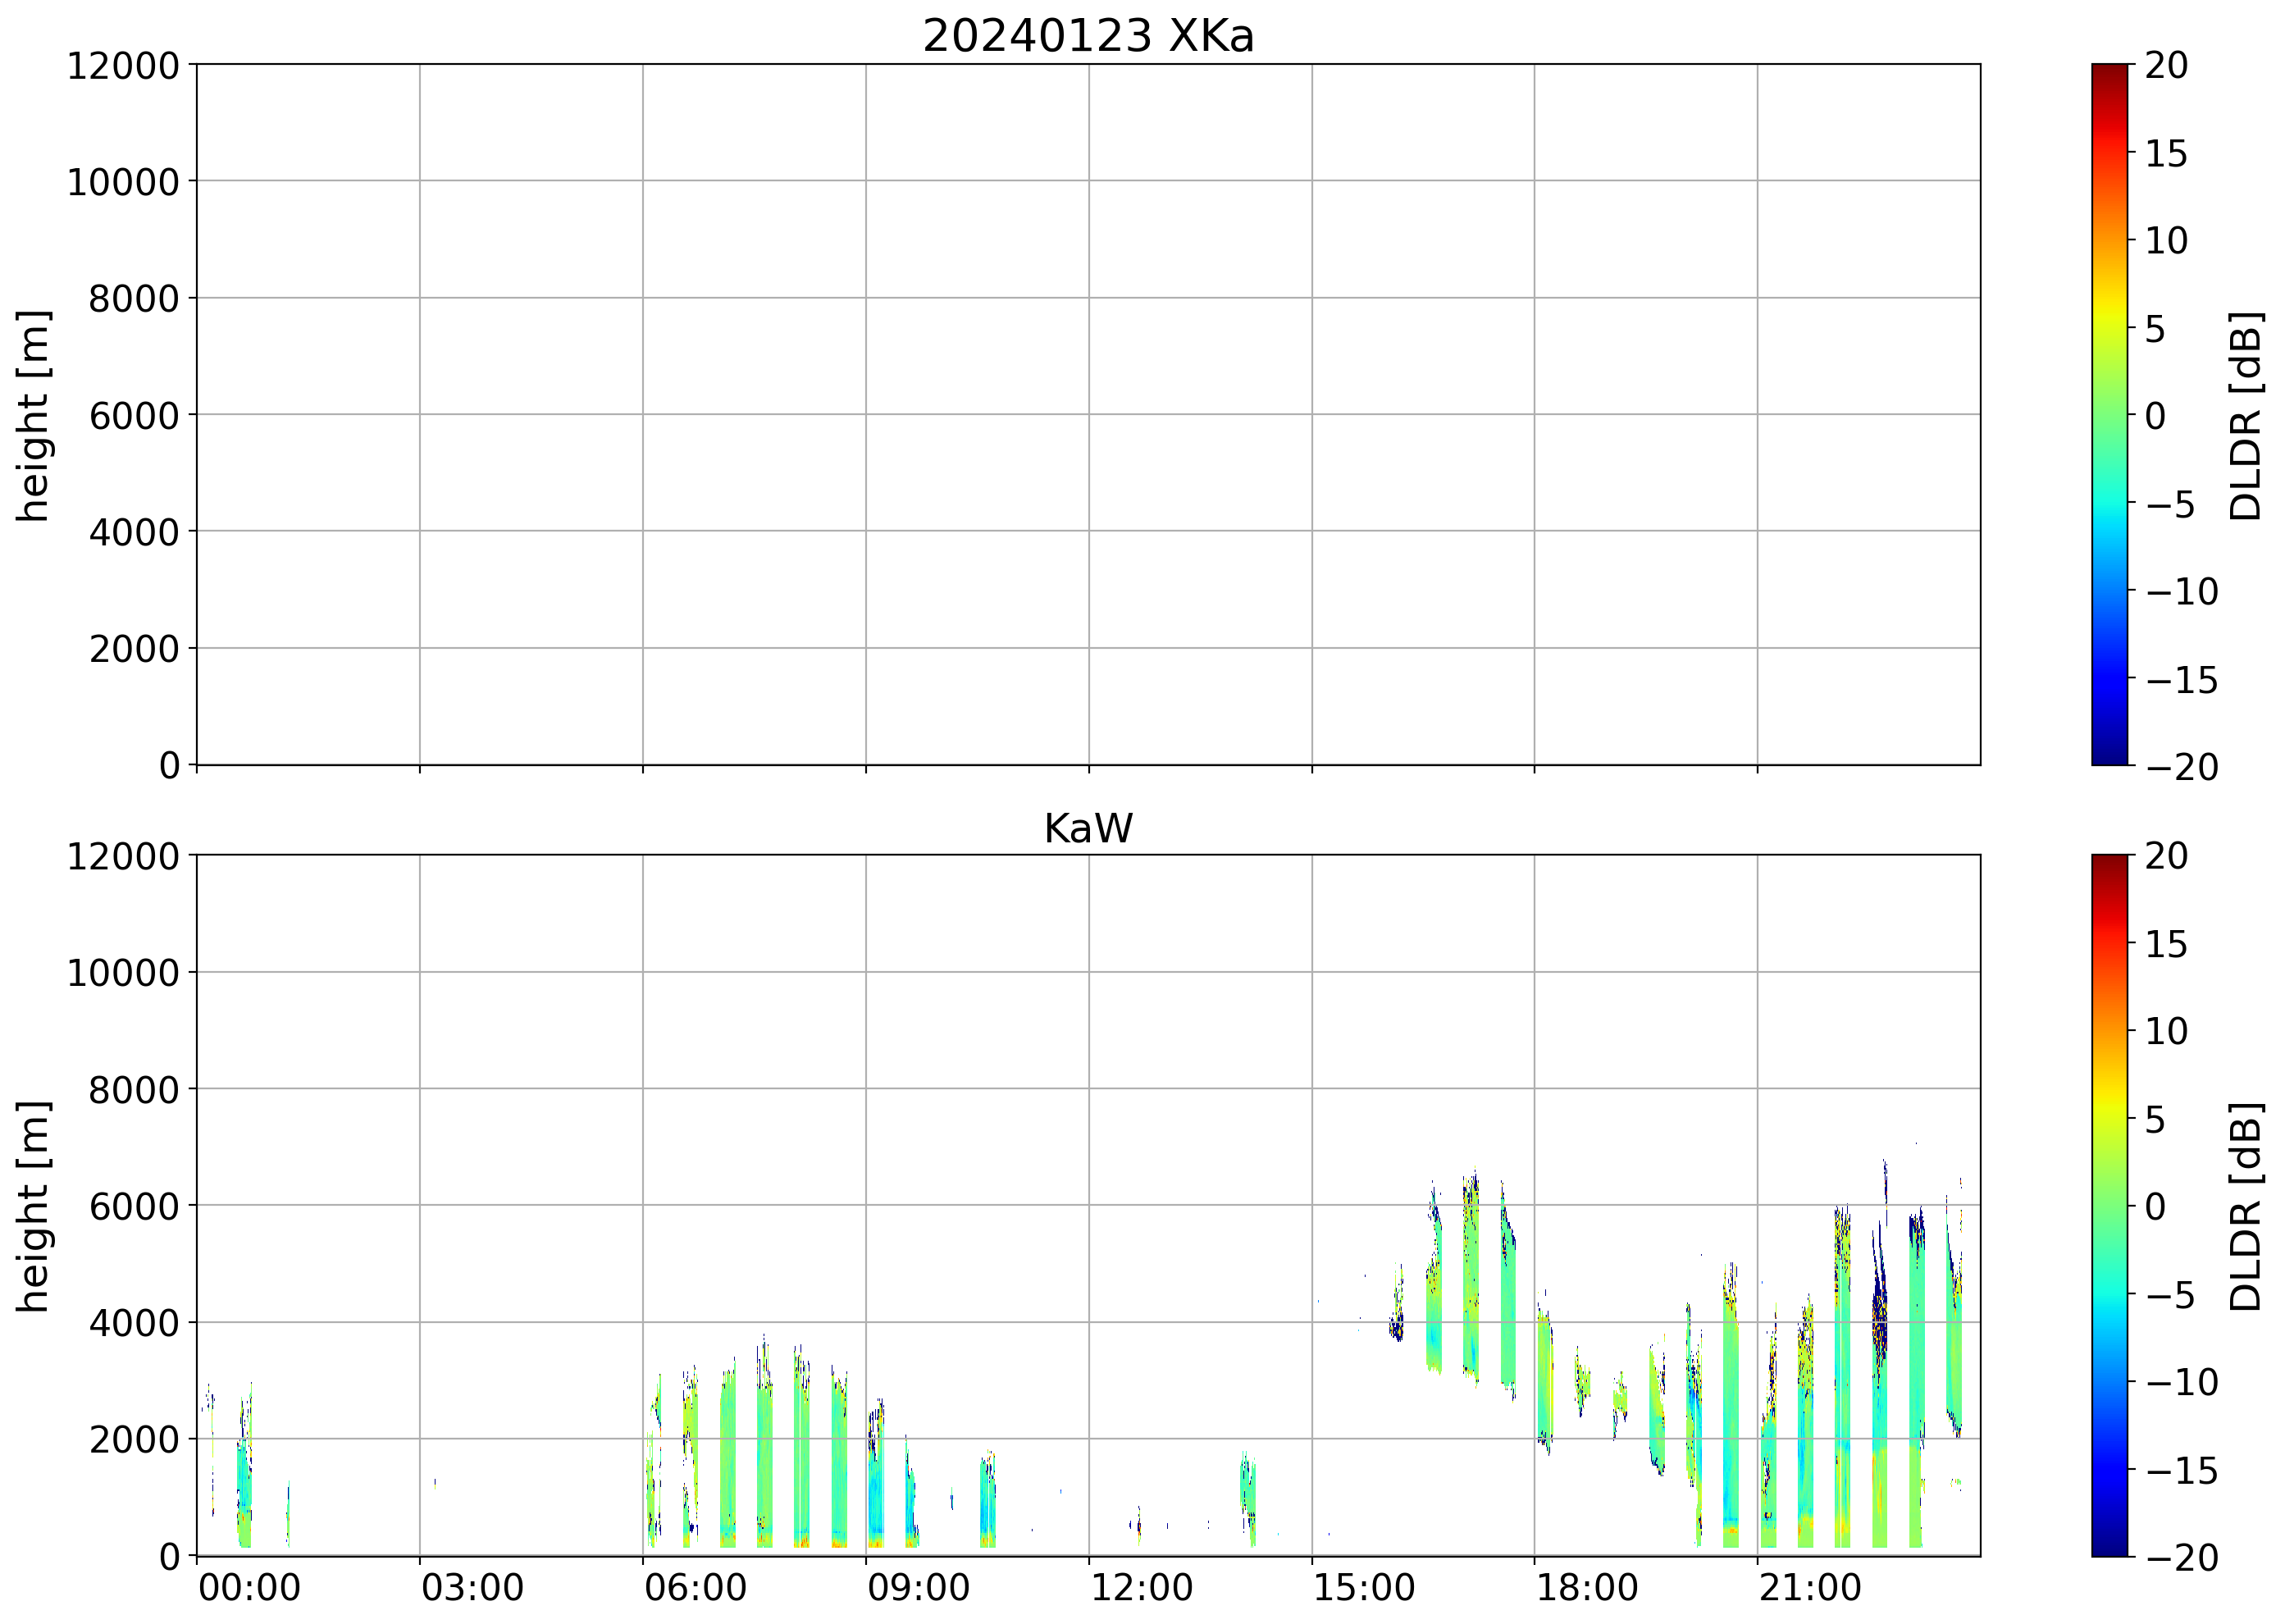Viewport: 2285px width, 1624px height.
Task: Click the 00:00 time axis label
Action: point(249,1588)
